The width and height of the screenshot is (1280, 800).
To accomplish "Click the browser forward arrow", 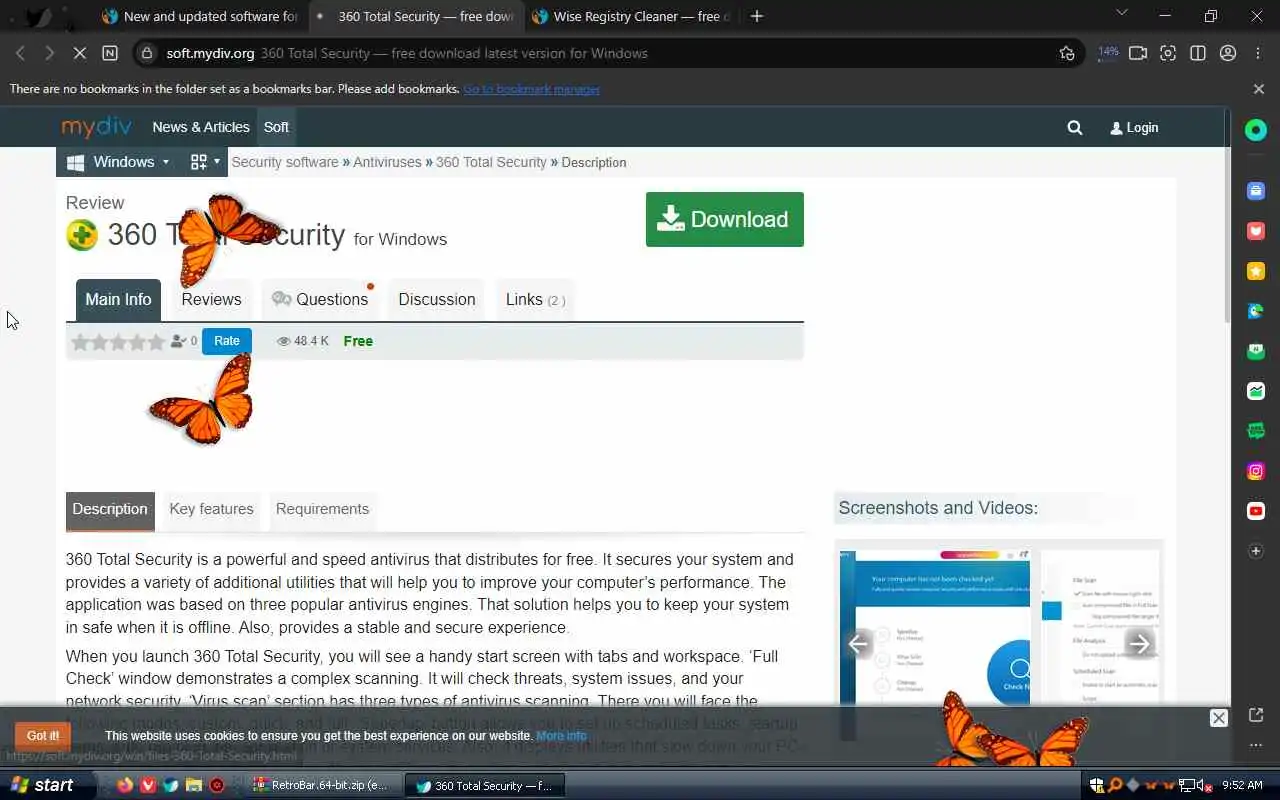I will coord(49,53).
